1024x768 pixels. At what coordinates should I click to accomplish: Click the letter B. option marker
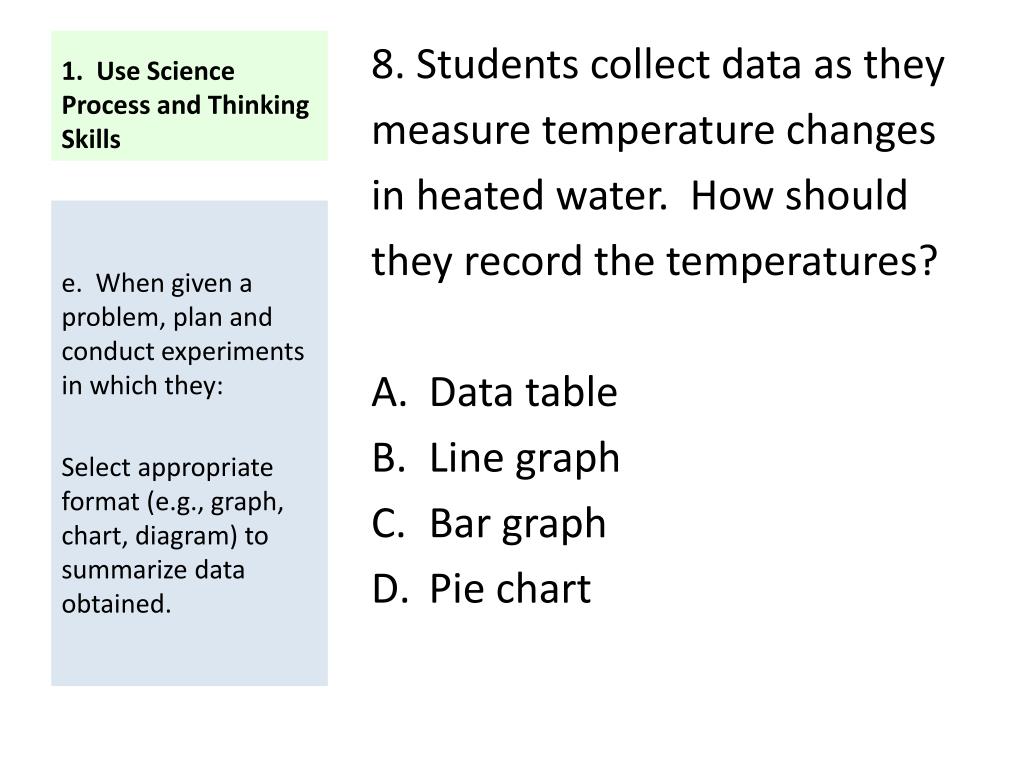click(x=389, y=457)
